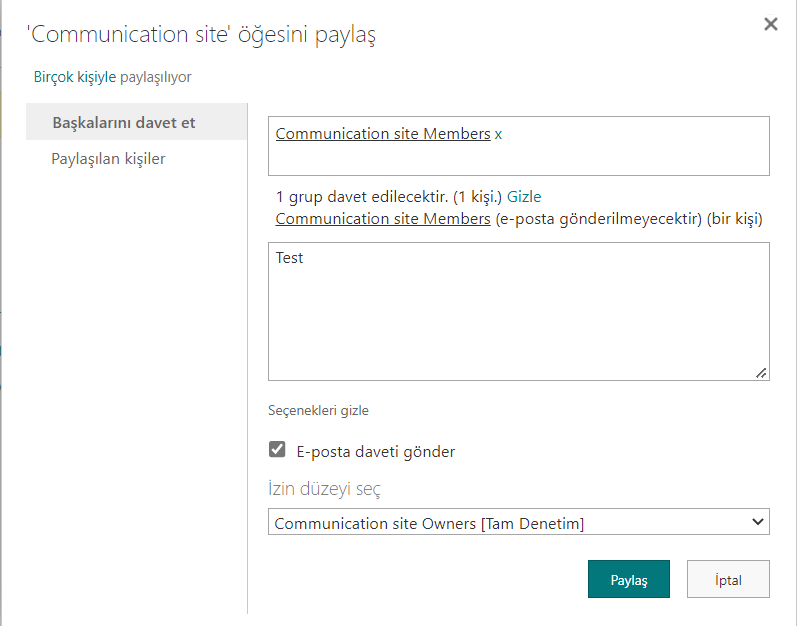
Task: Collapse options via "Seçenekleri gizle"
Action: tap(319, 410)
